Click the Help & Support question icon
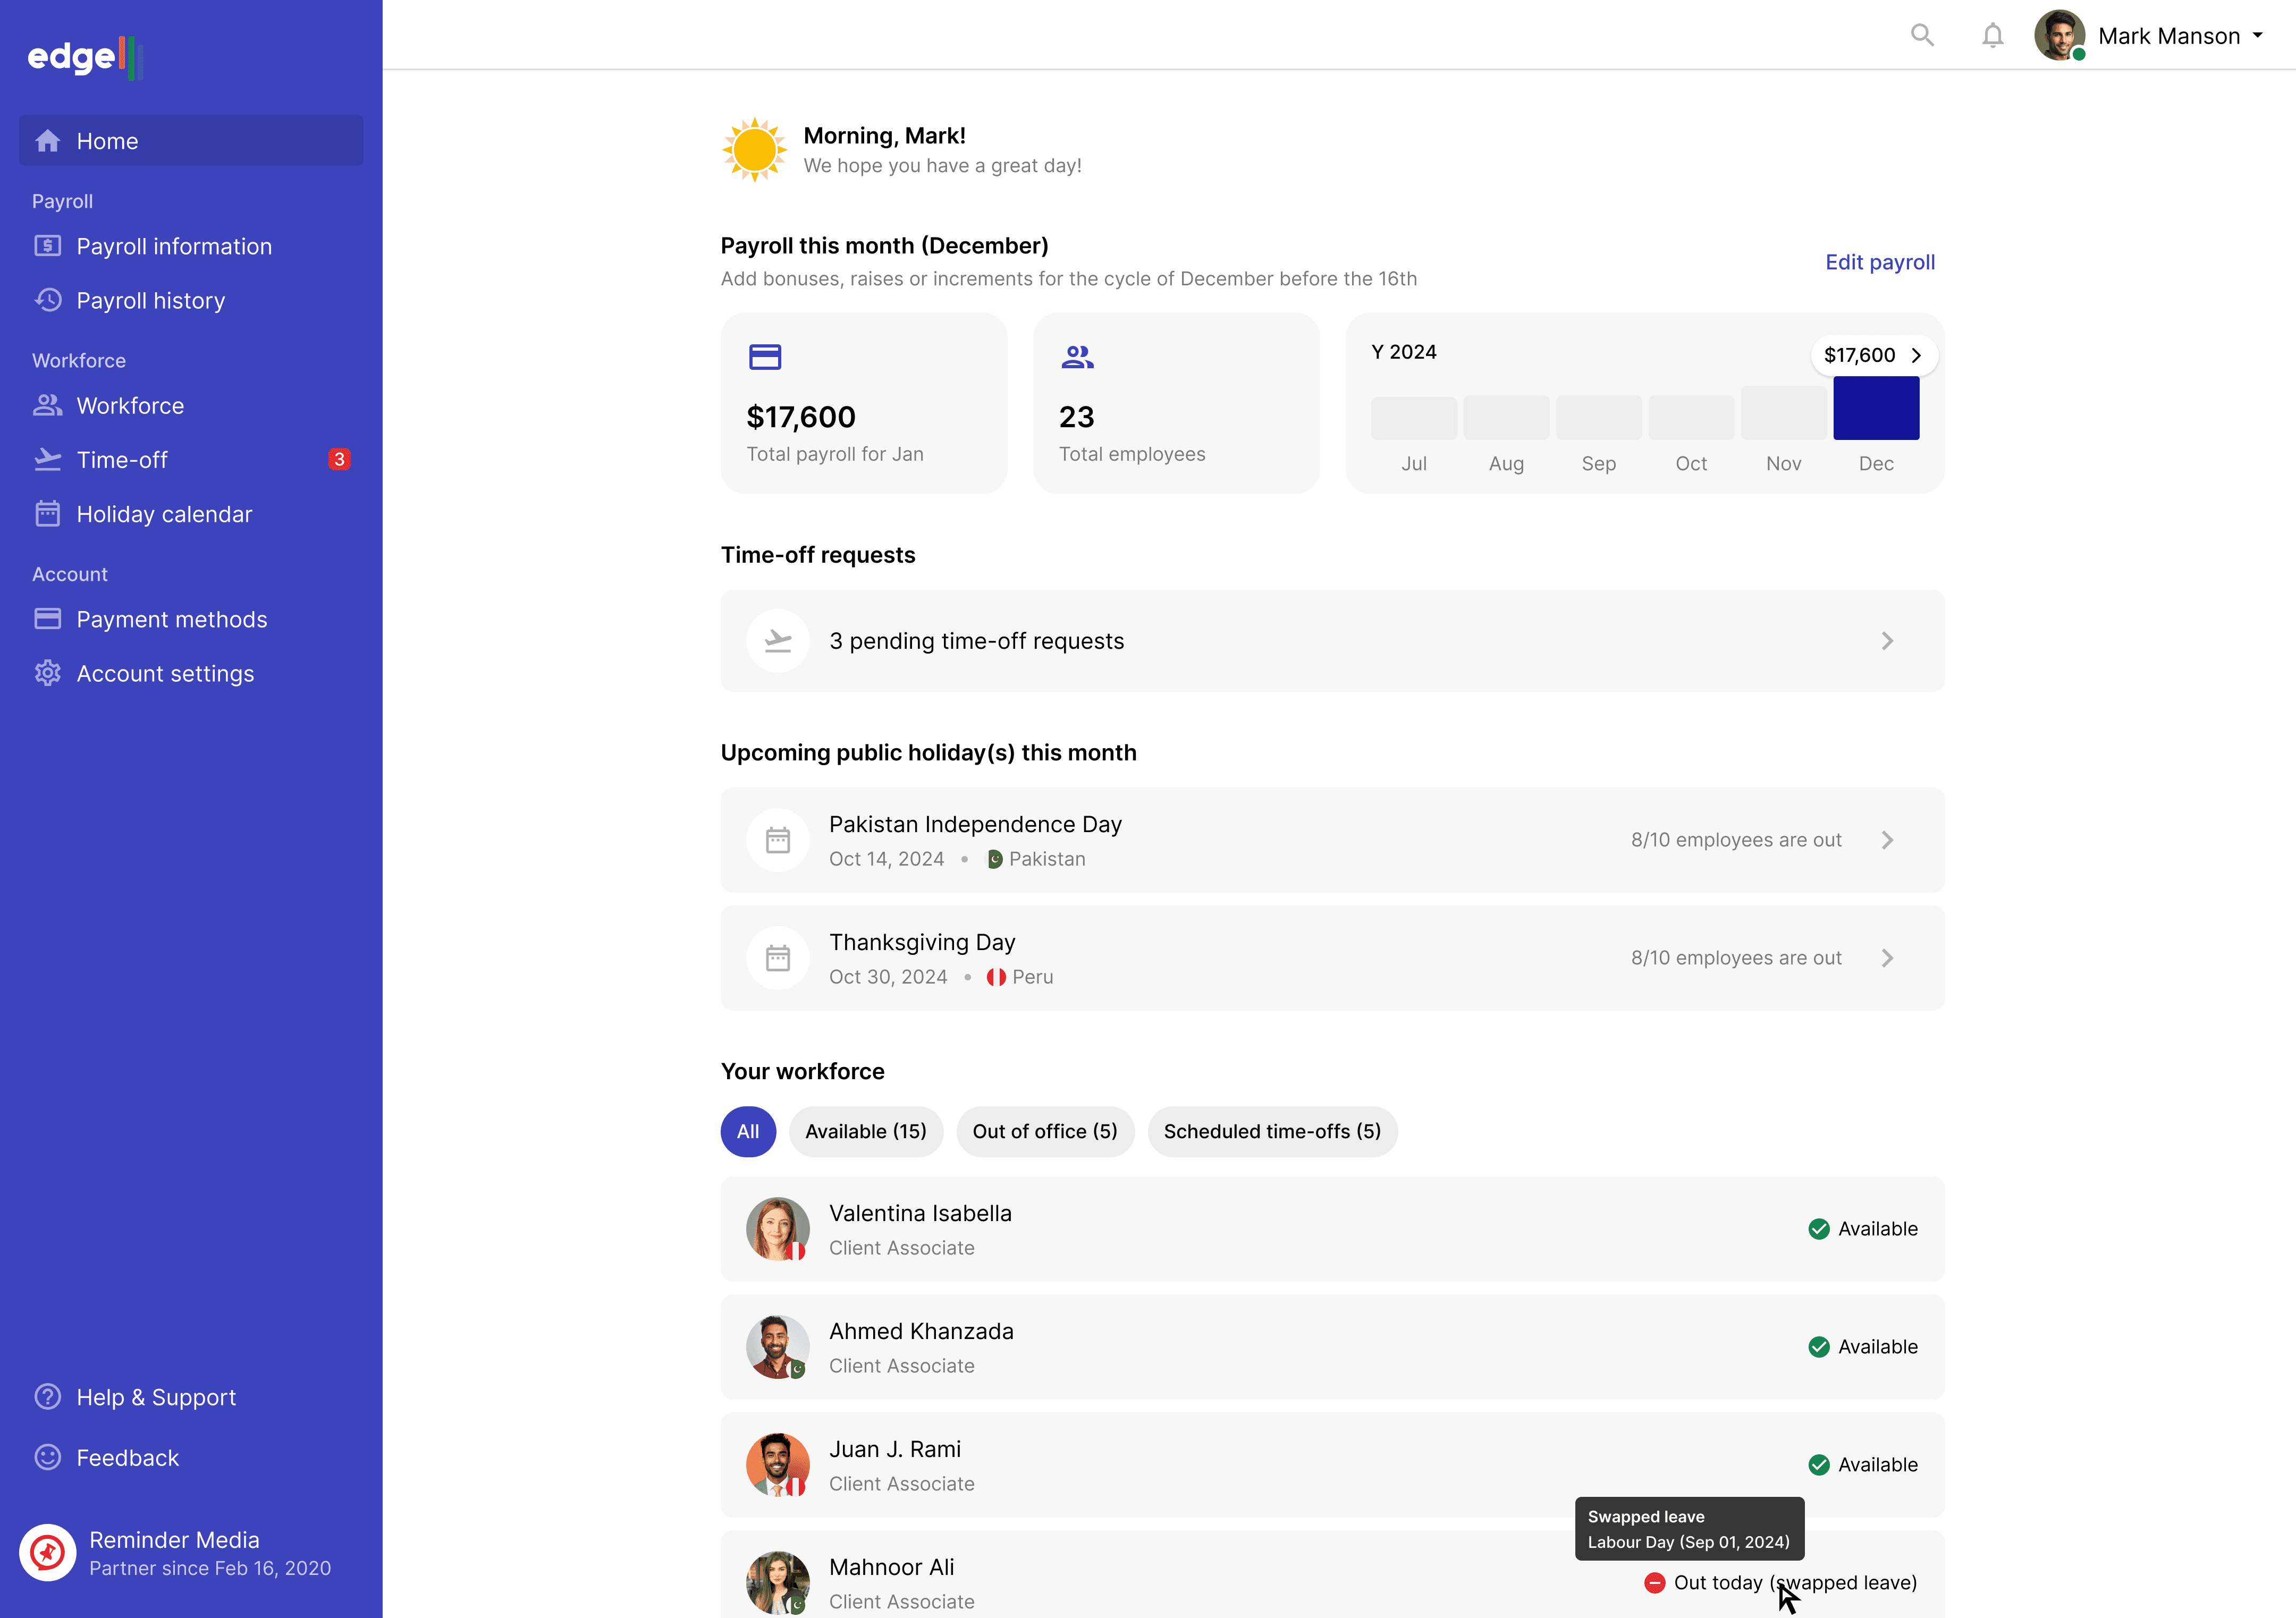The width and height of the screenshot is (2296, 1618). (x=48, y=1396)
